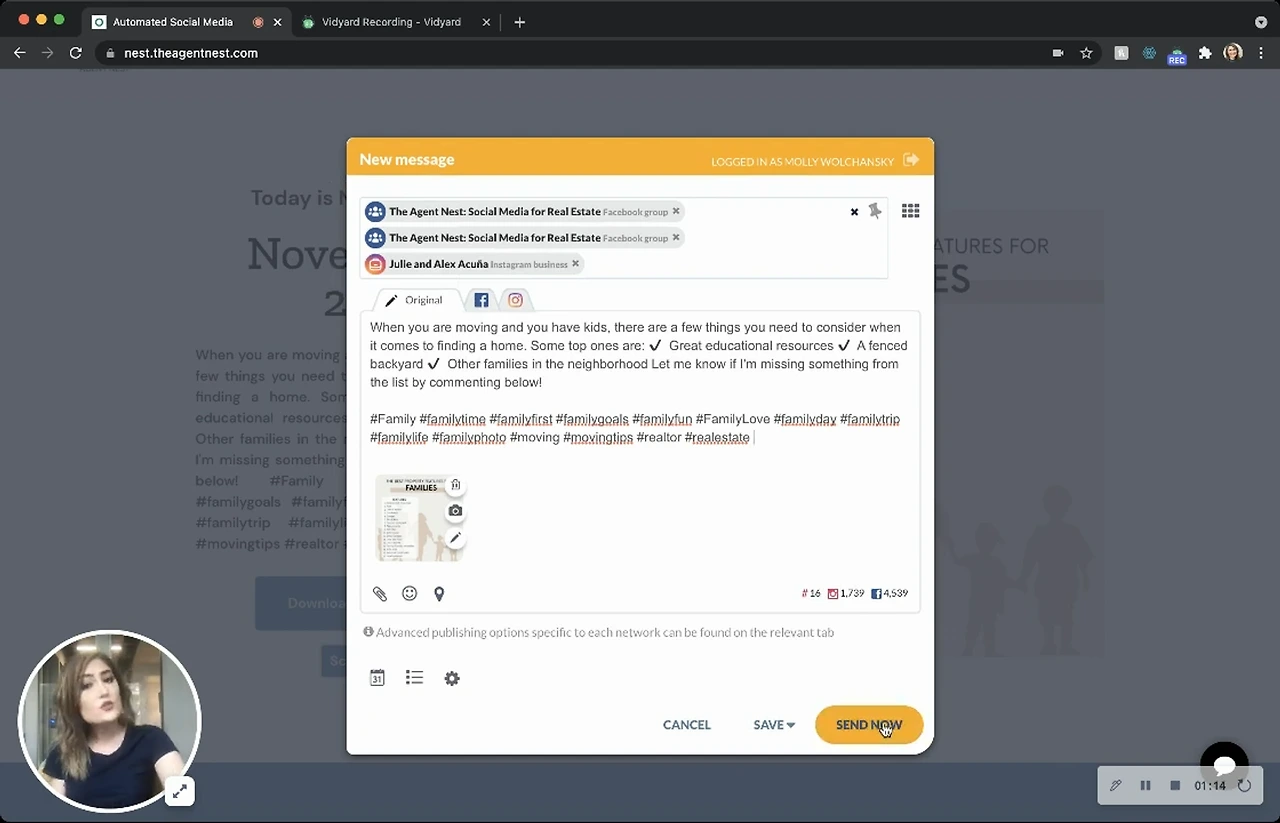Remove the second Agent Nest Facebook group chip

pos(676,237)
